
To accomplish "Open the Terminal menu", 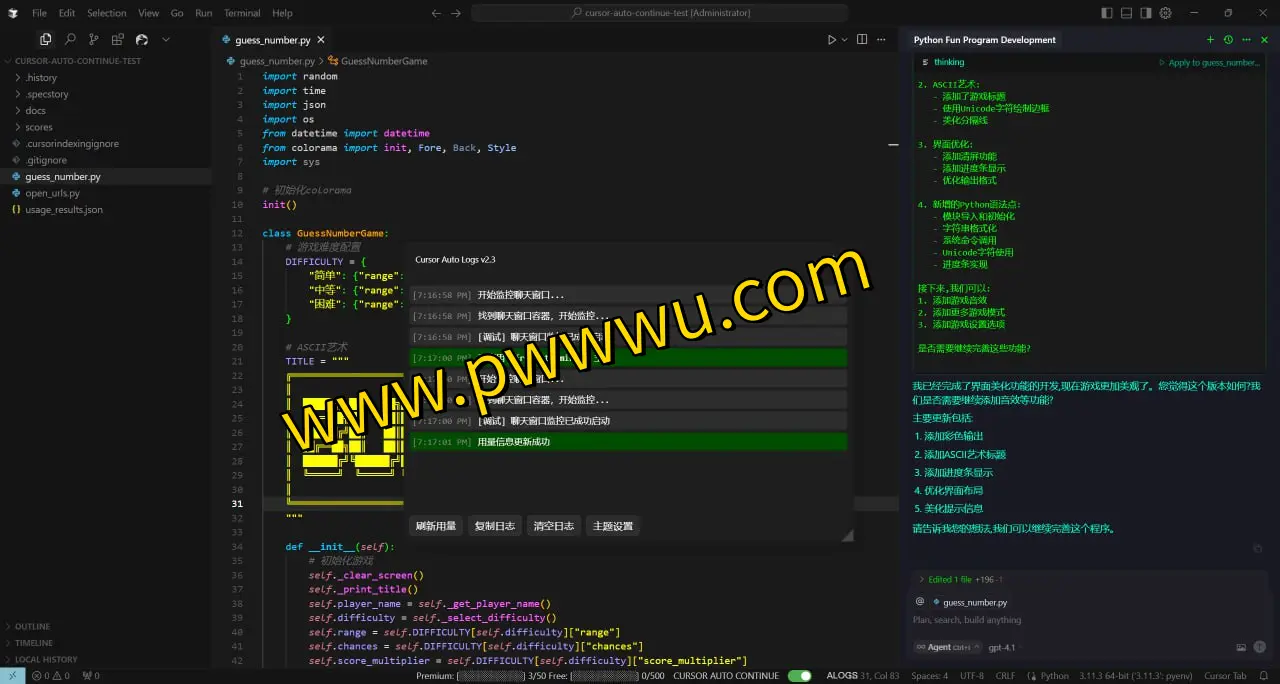I will click(241, 13).
